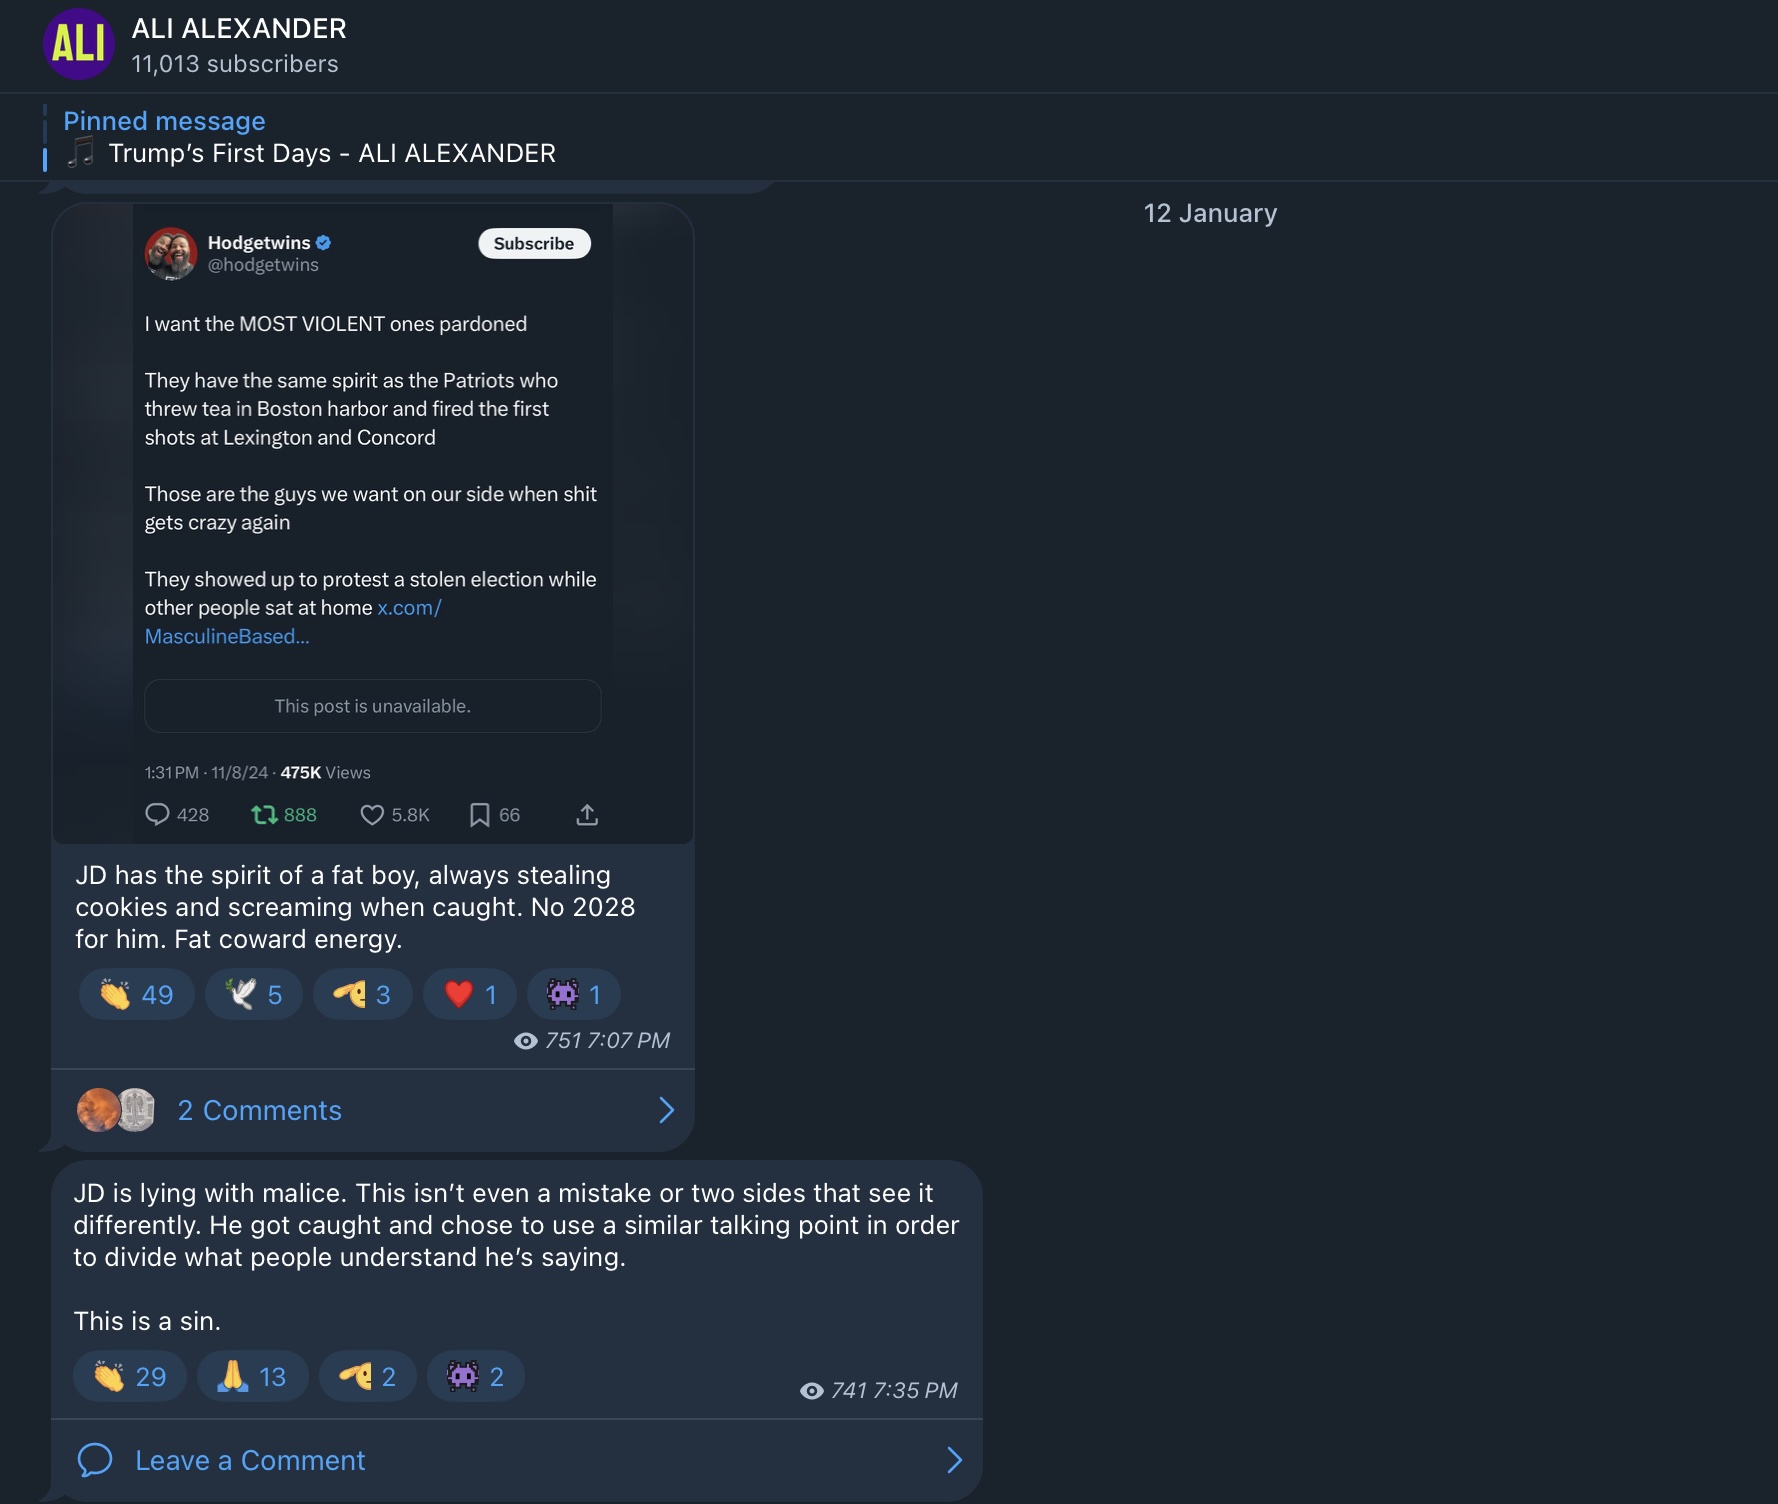Viewport: 1778px width, 1504px height.
Task: Expand the Leave a Comment chevron arrow
Action: [955, 1460]
